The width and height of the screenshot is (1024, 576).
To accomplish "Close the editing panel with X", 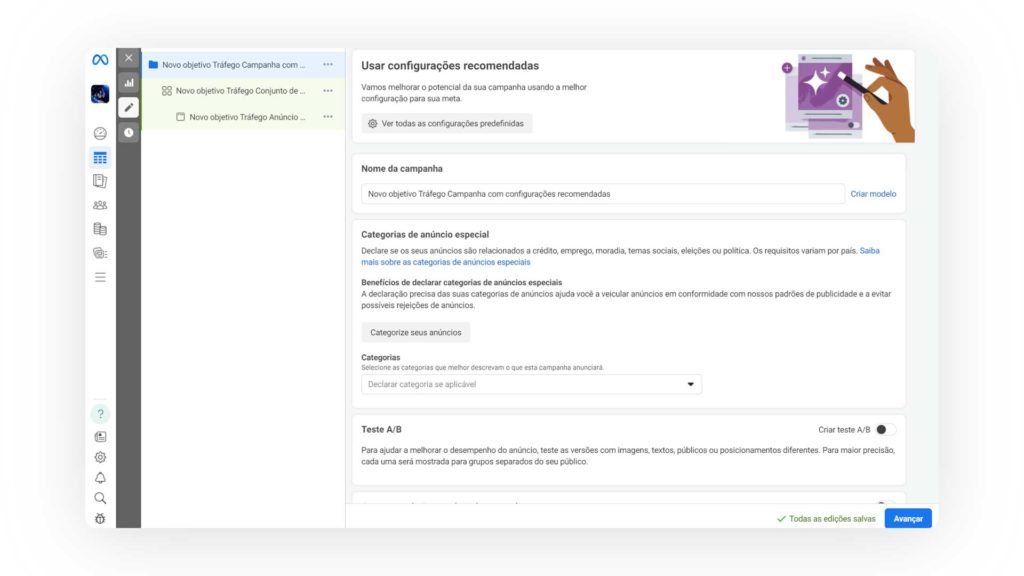I will [129, 57].
